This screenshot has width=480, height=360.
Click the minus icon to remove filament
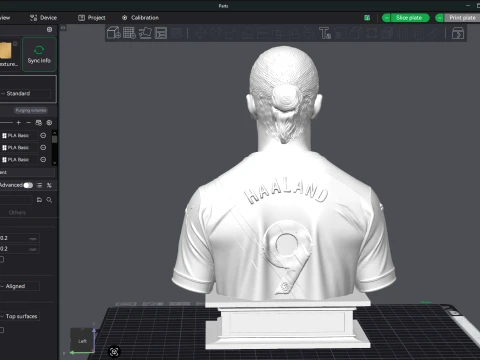tap(28, 123)
